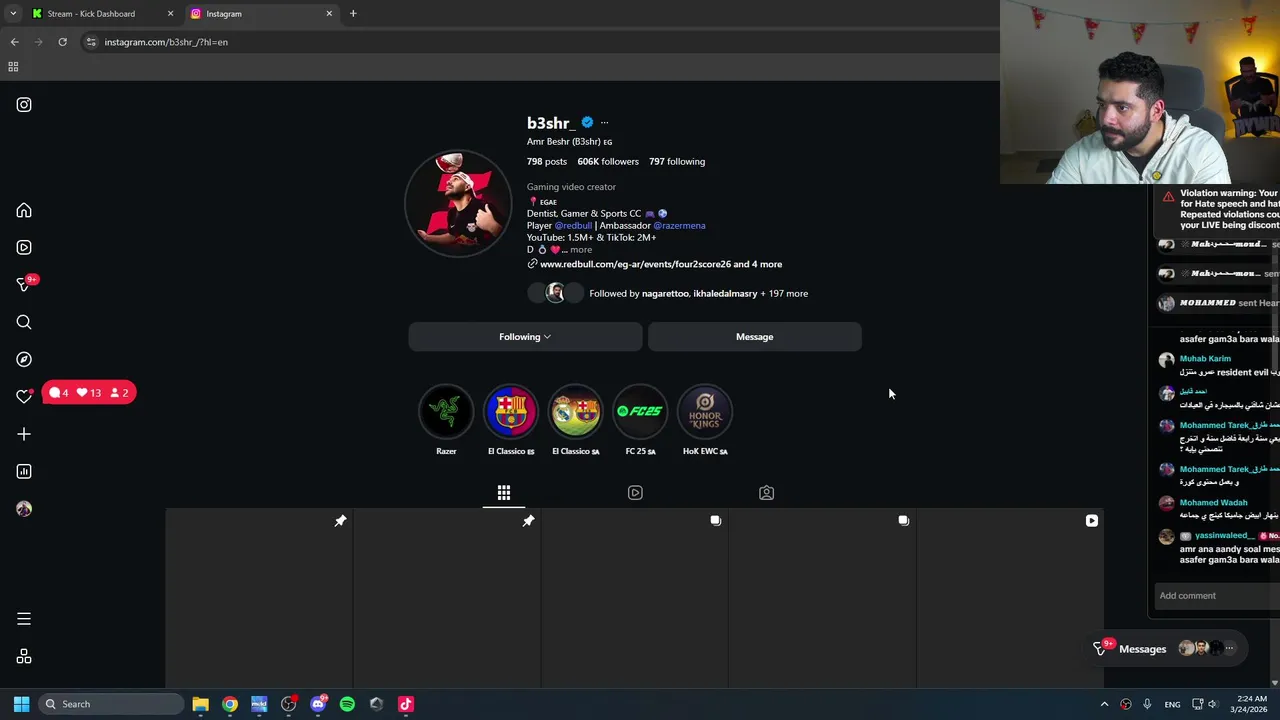Screen dimensions: 1280x720
Task: Open the 797 following list
Action: [x=677, y=161]
